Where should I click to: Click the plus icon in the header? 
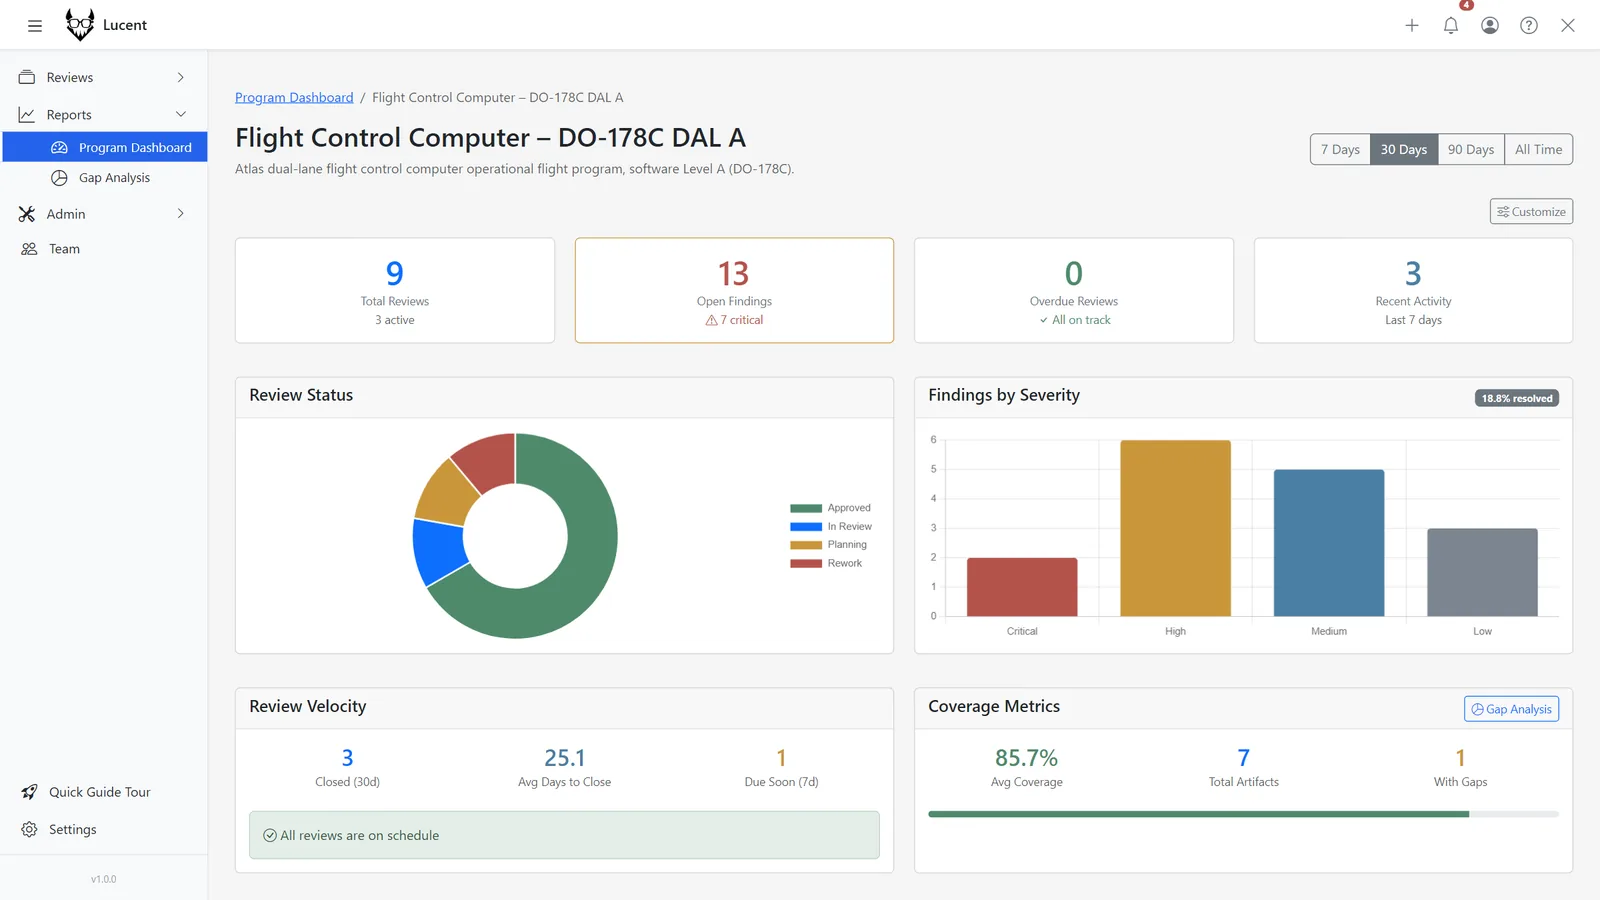click(x=1412, y=26)
